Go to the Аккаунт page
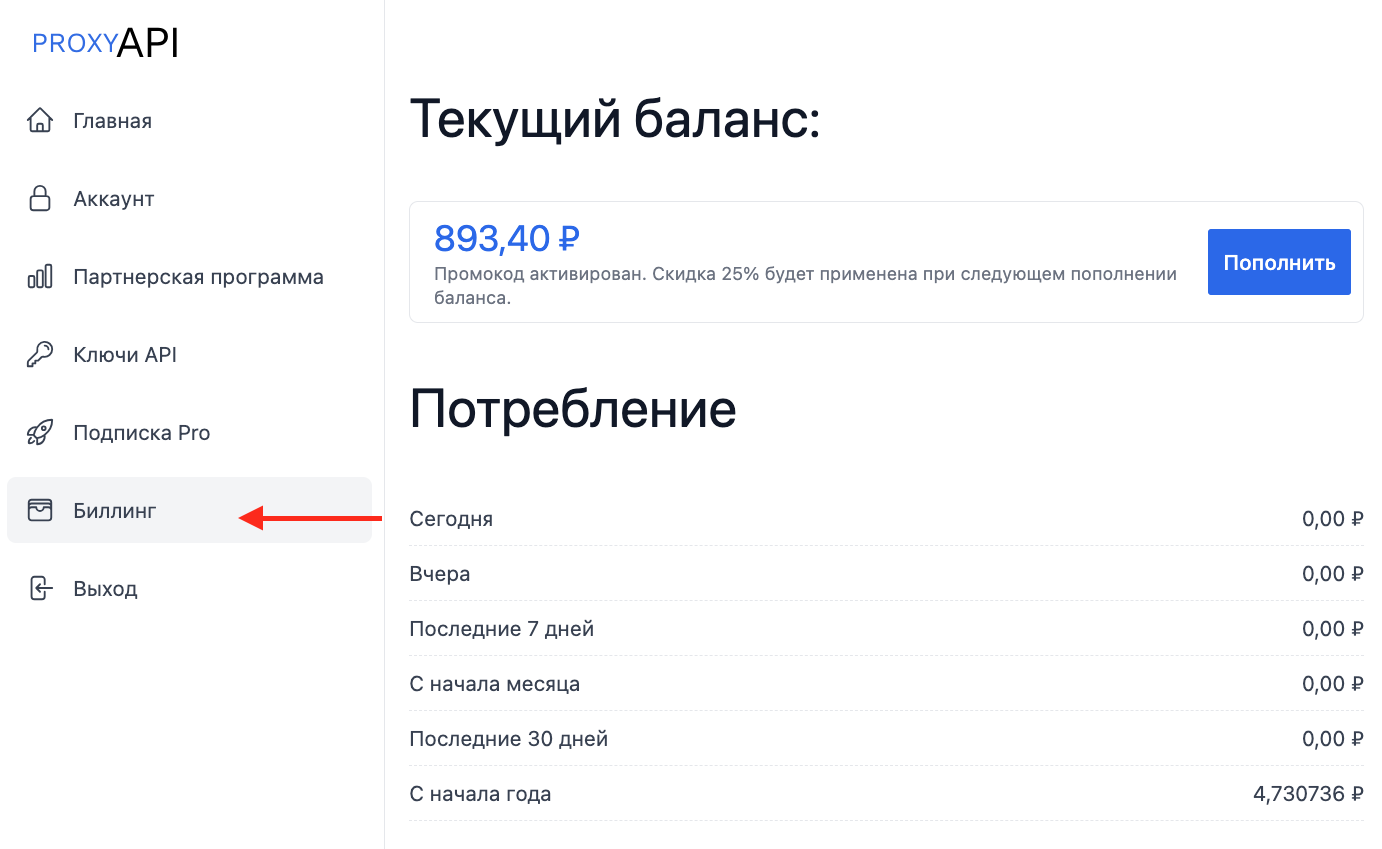This screenshot has height=849, width=1382. 113,199
